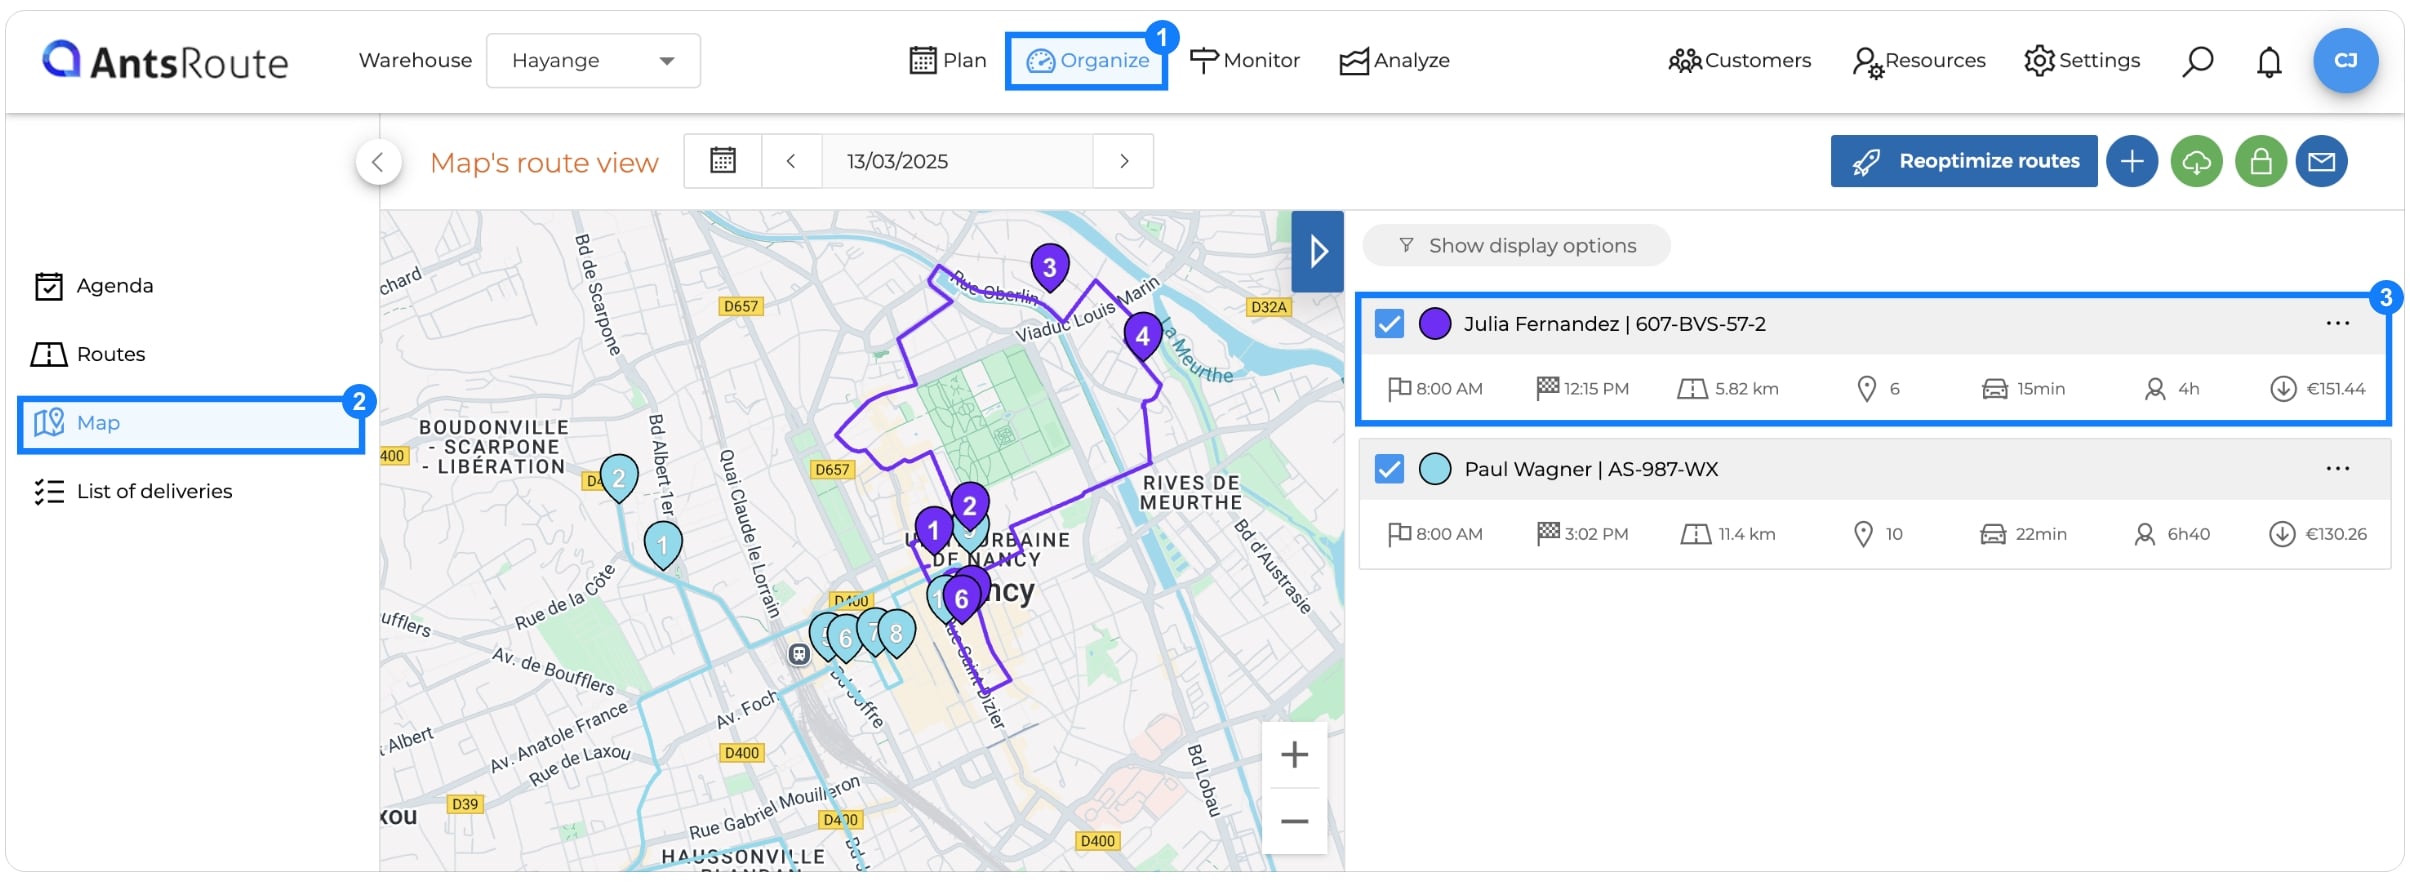This screenshot has width=2410, height=882.
Task: Click purple map marker 4
Action: tap(1142, 336)
